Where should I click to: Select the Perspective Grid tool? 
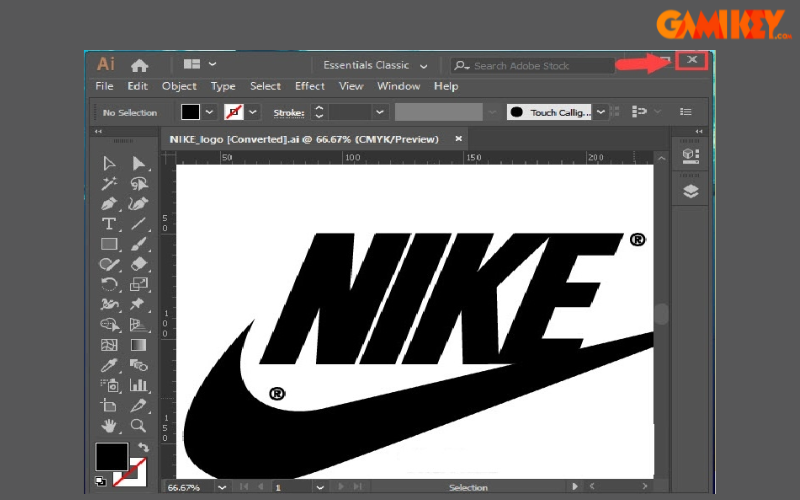pyautogui.click(x=138, y=325)
